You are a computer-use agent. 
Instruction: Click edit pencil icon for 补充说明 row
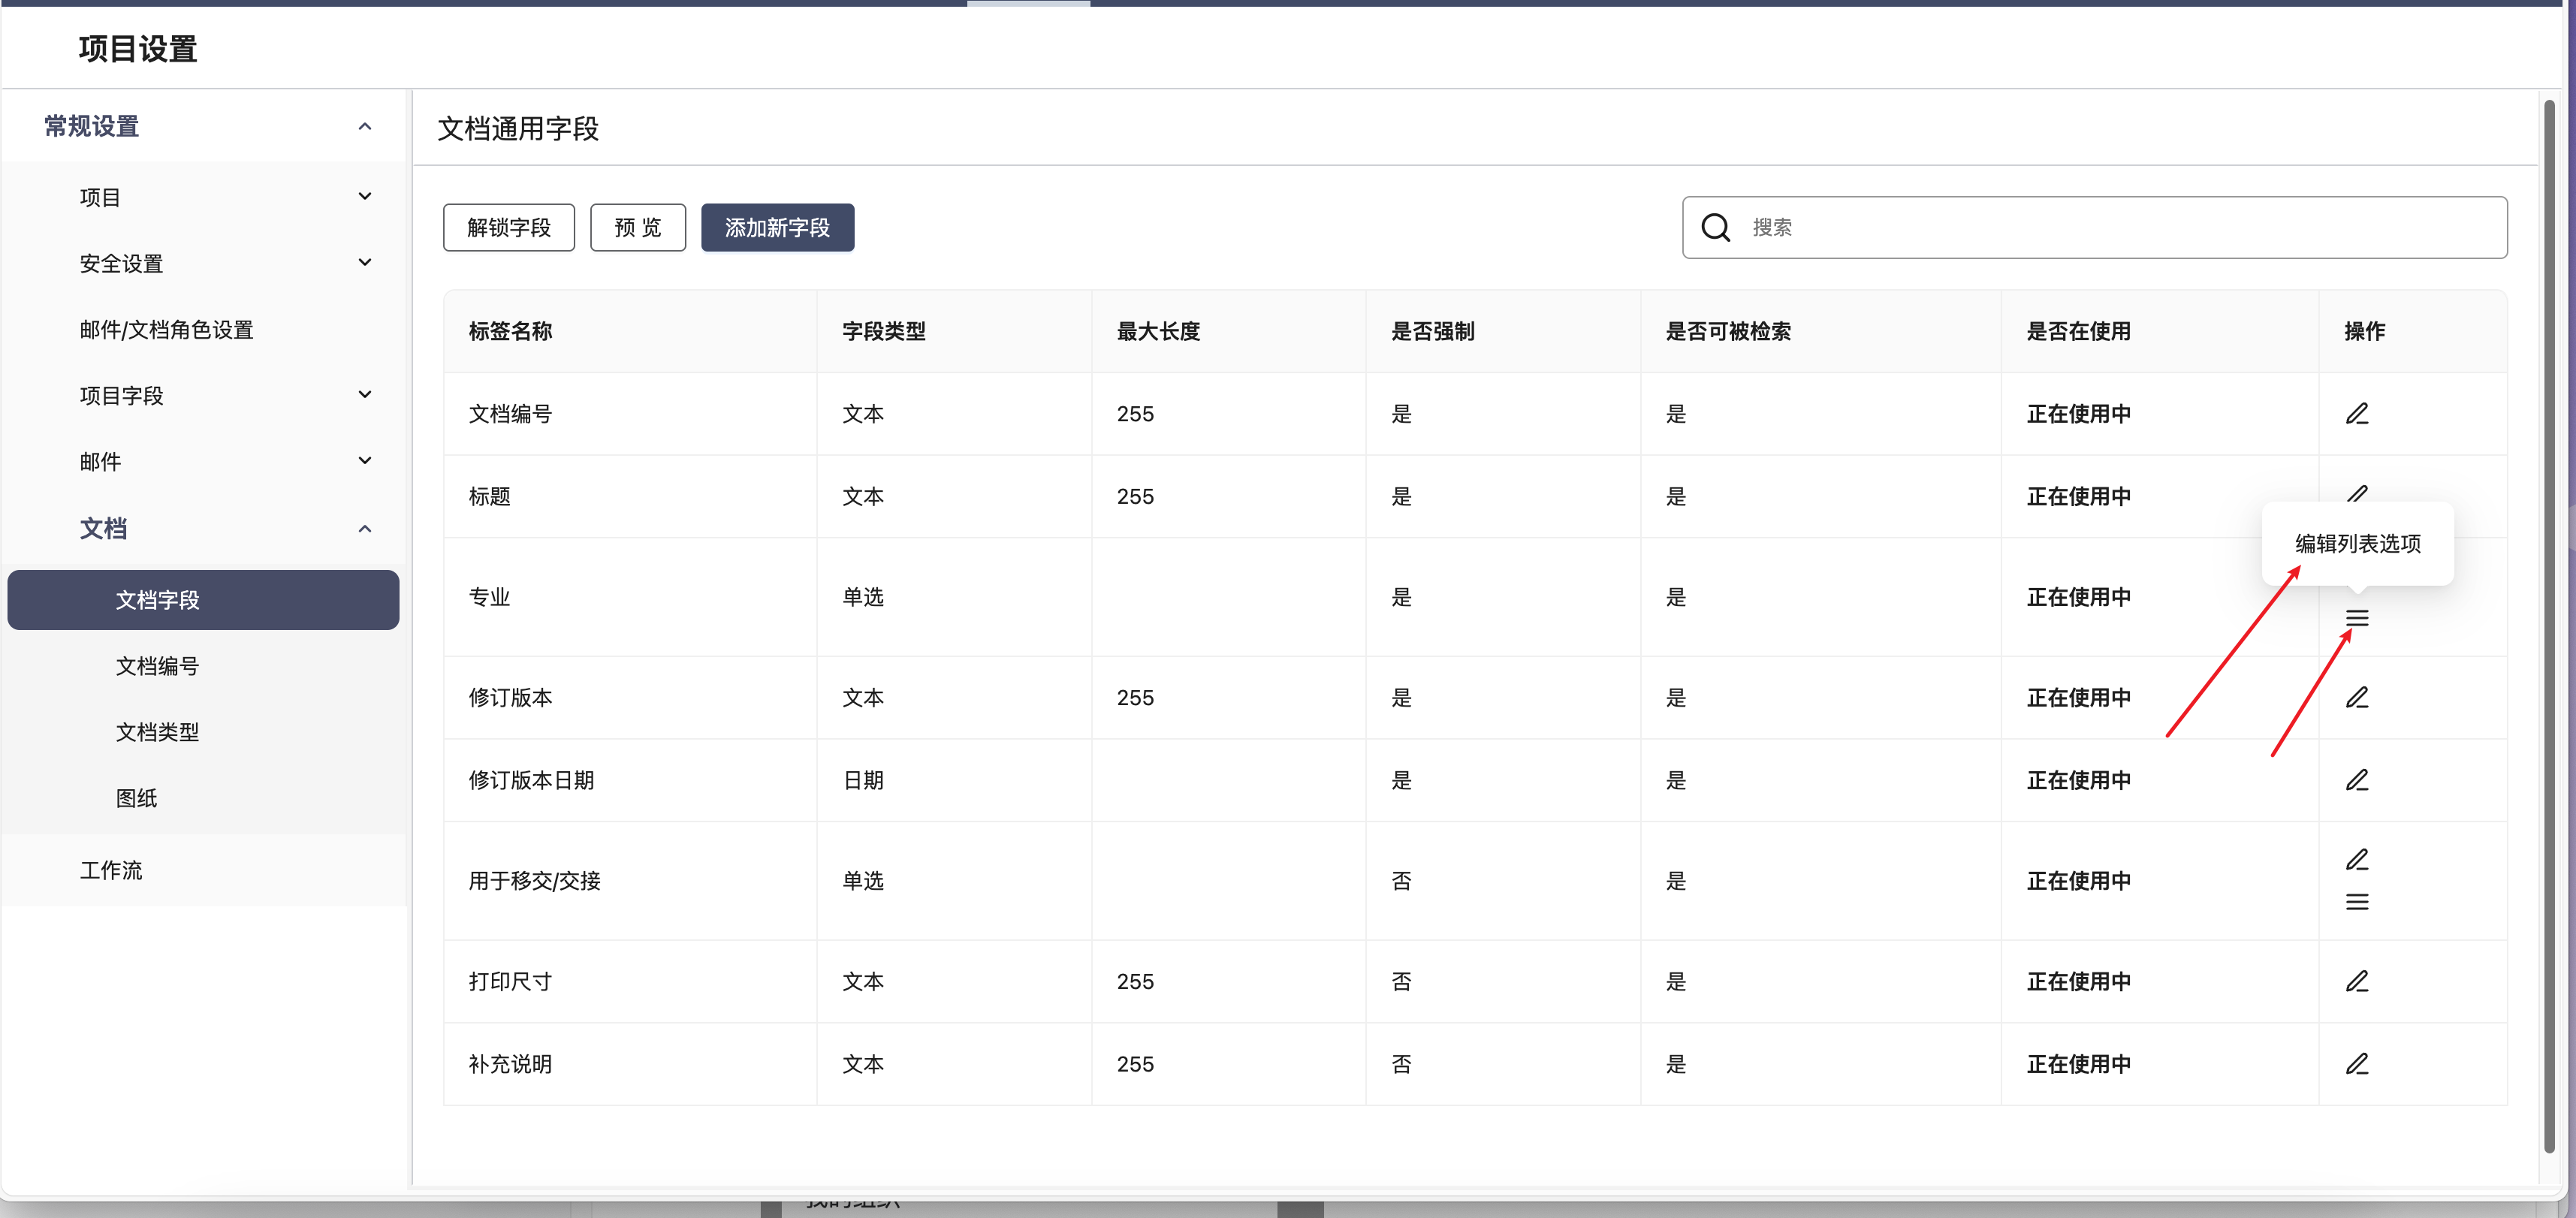[2356, 1064]
